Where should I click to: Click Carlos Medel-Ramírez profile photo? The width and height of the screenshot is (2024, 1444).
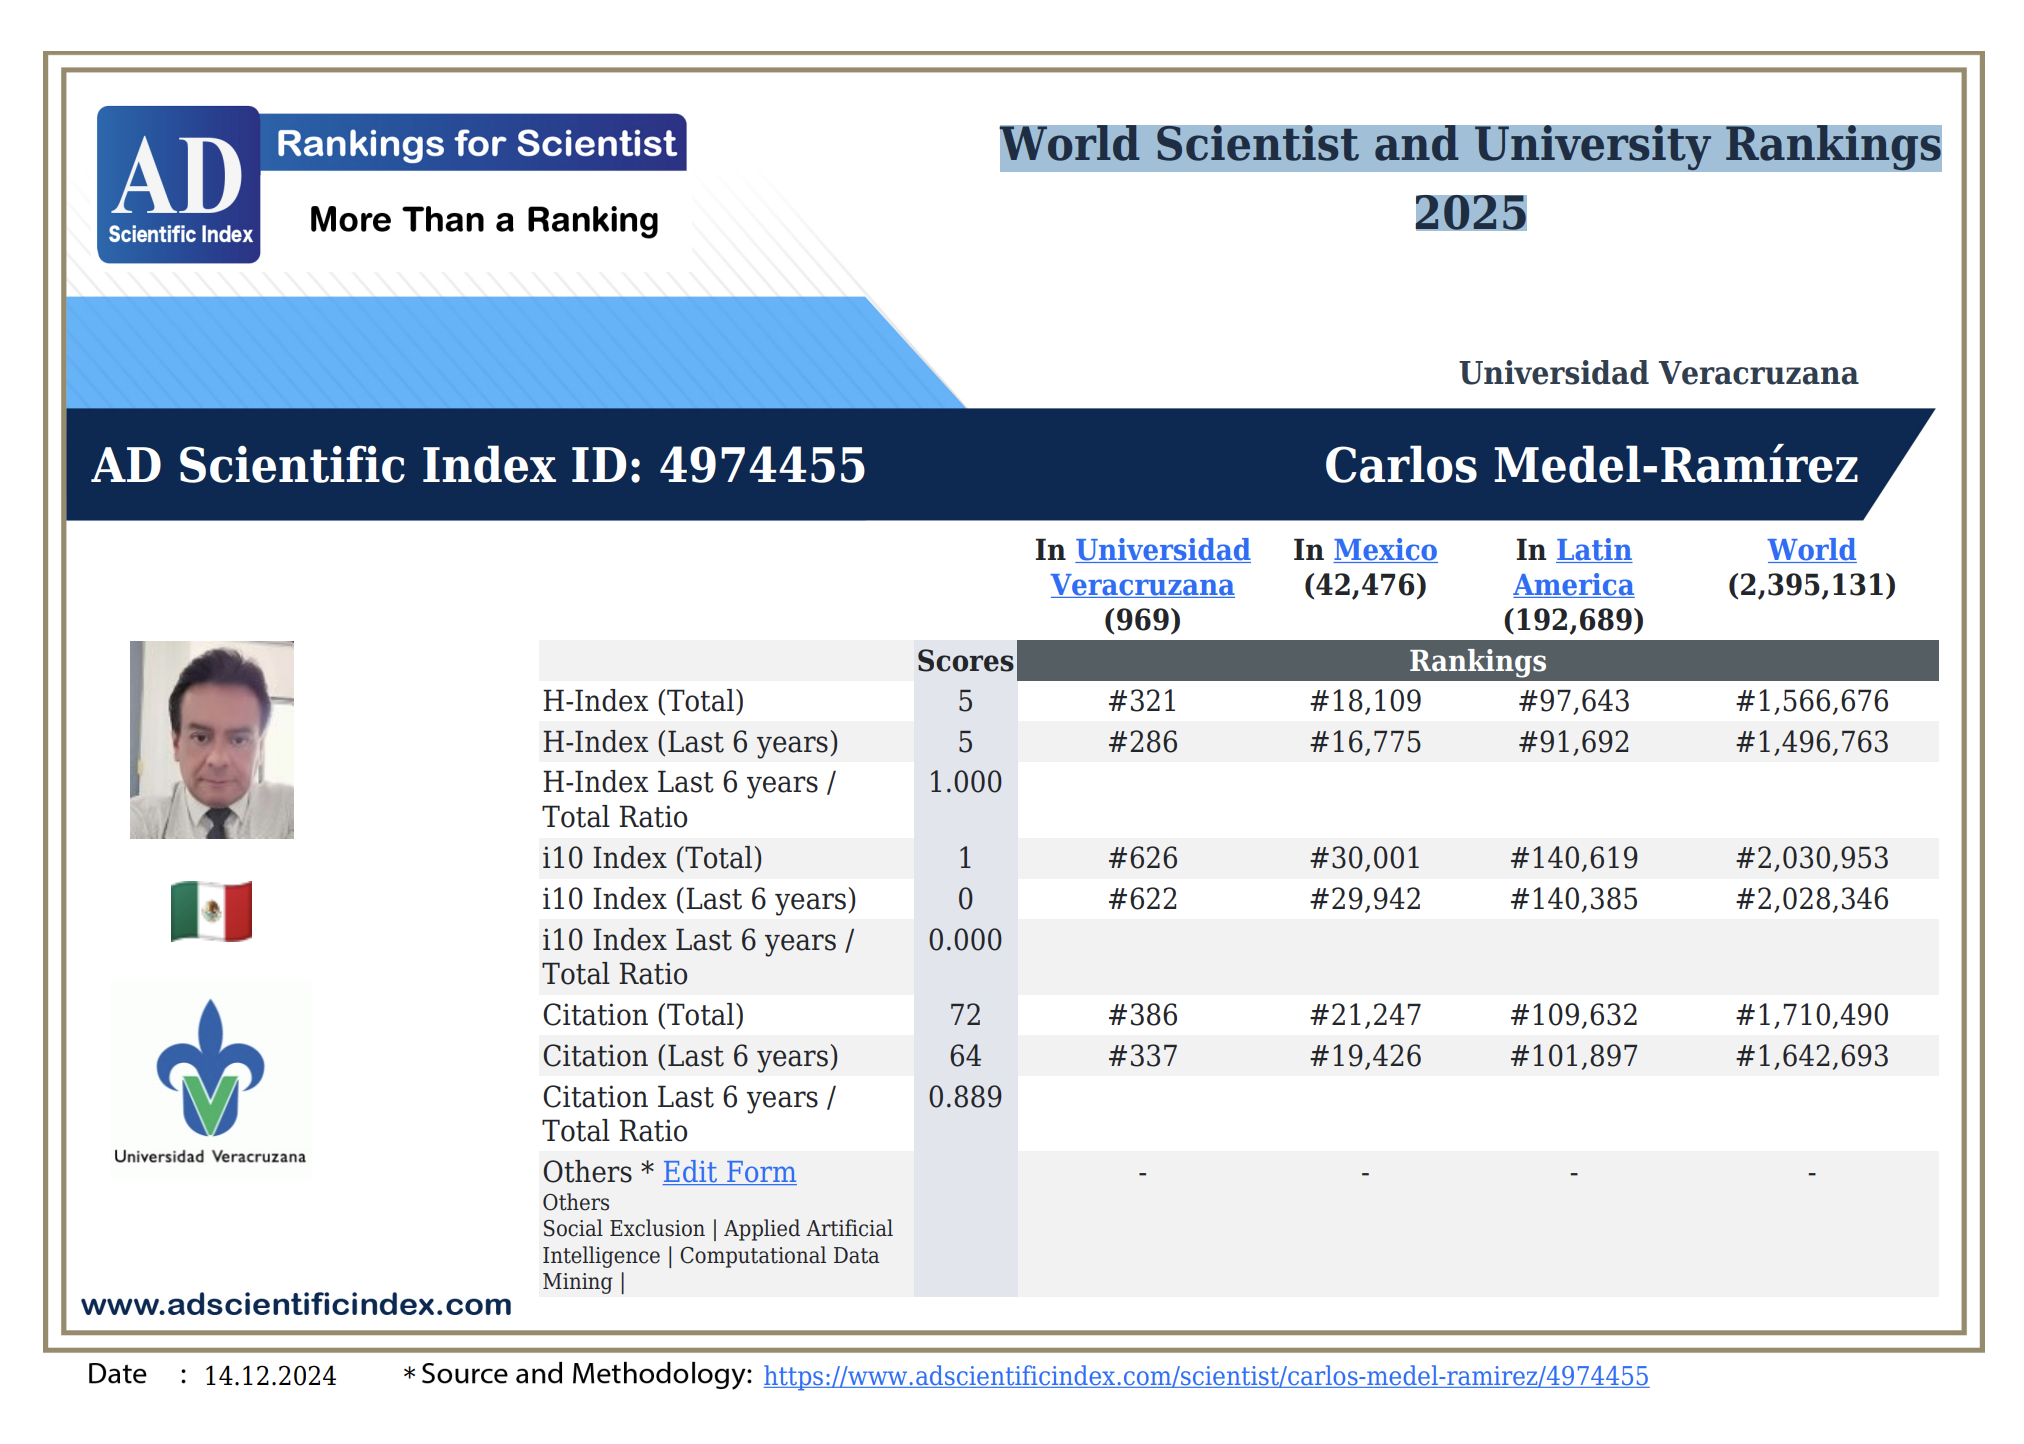[x=212, y=739]
